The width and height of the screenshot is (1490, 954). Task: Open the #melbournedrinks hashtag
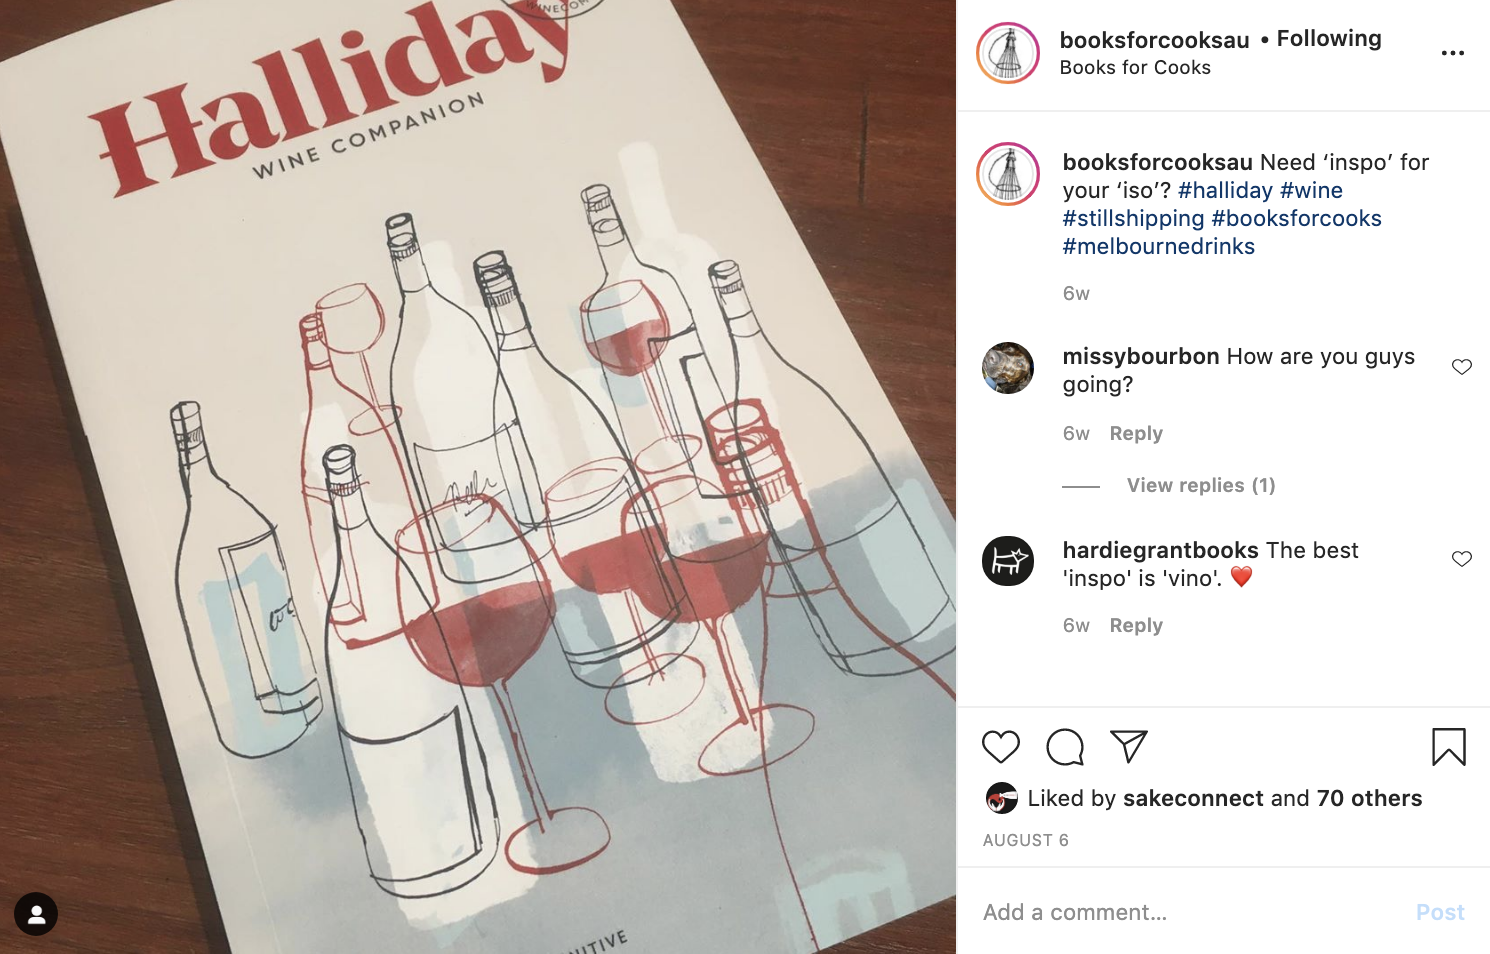pos(1159,246)
